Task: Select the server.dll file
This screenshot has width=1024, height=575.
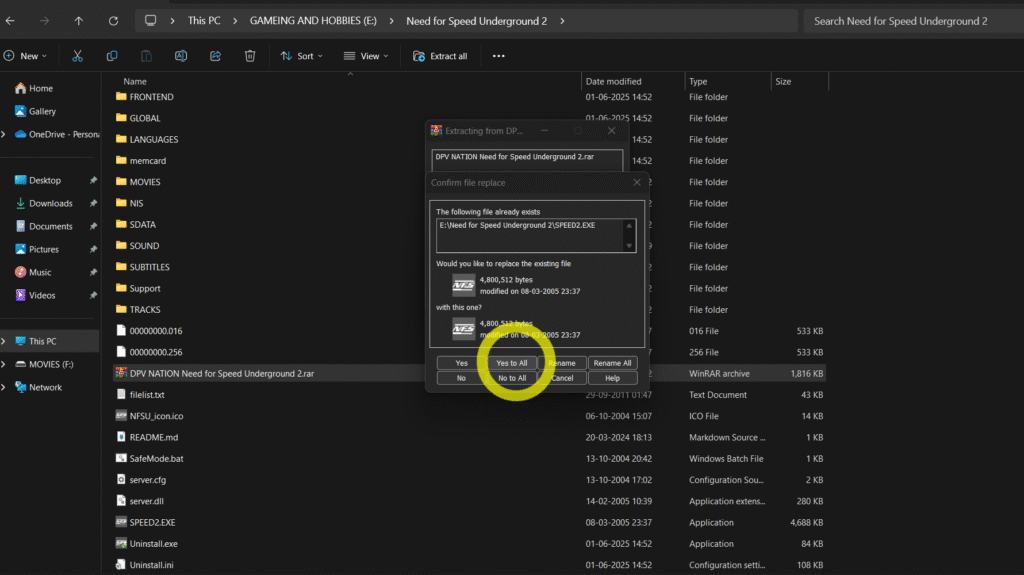Action: (140, 501)
